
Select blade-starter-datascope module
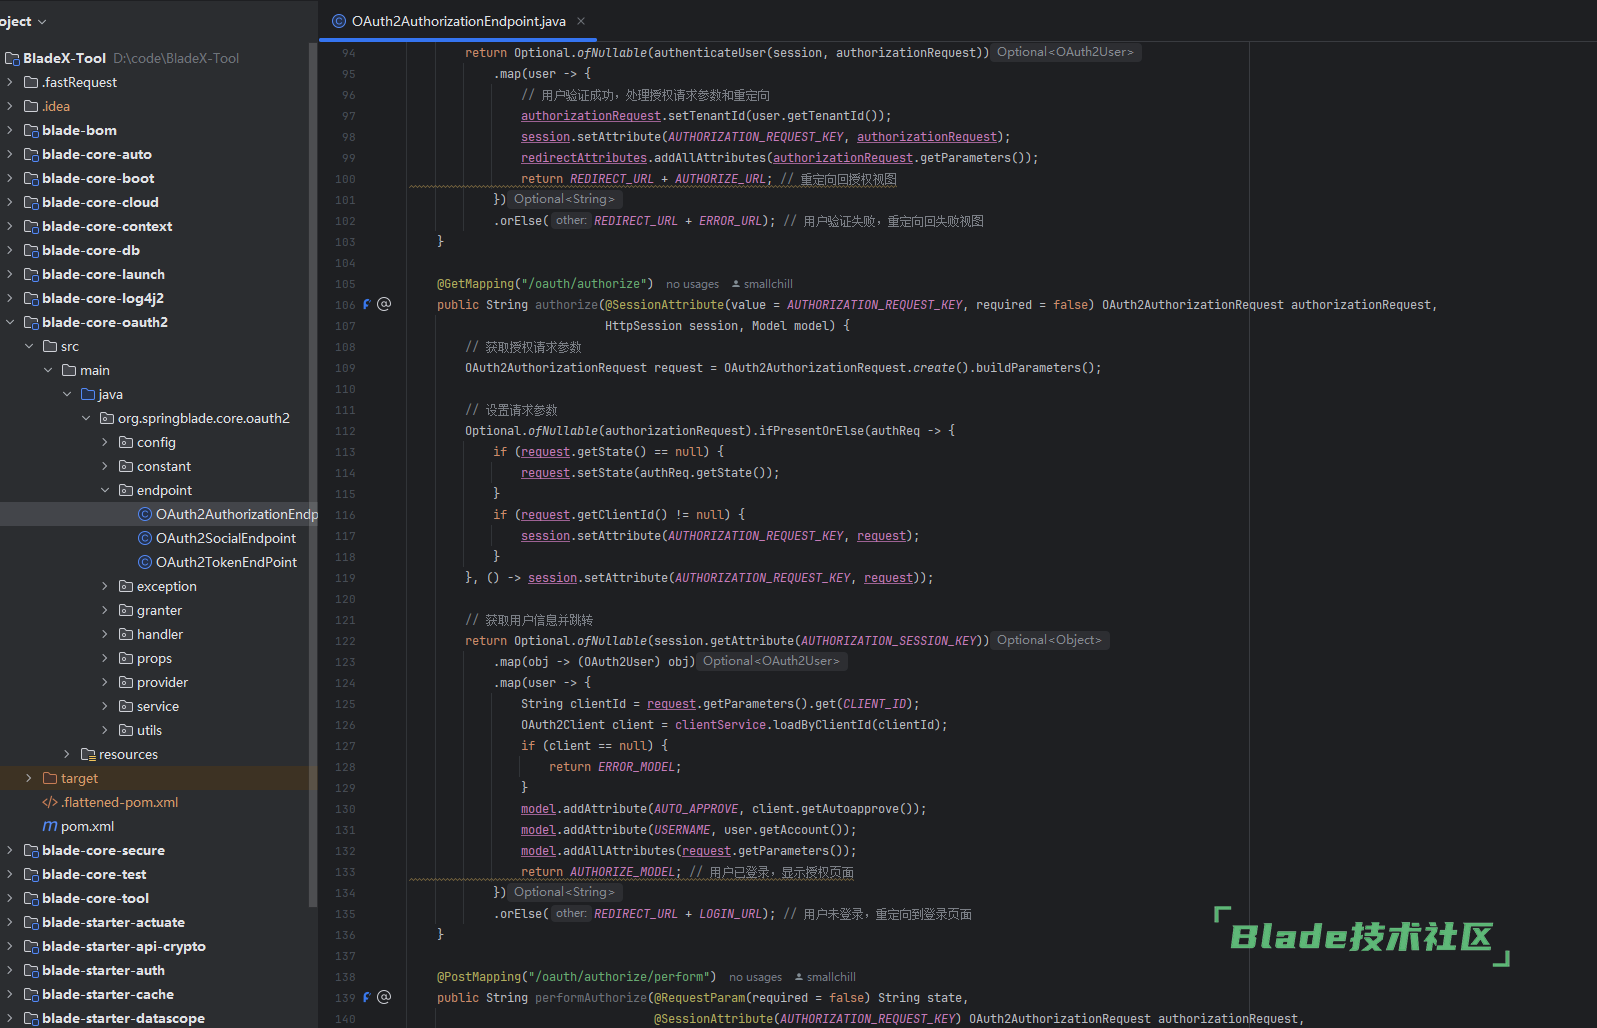tap(123, 1018)
